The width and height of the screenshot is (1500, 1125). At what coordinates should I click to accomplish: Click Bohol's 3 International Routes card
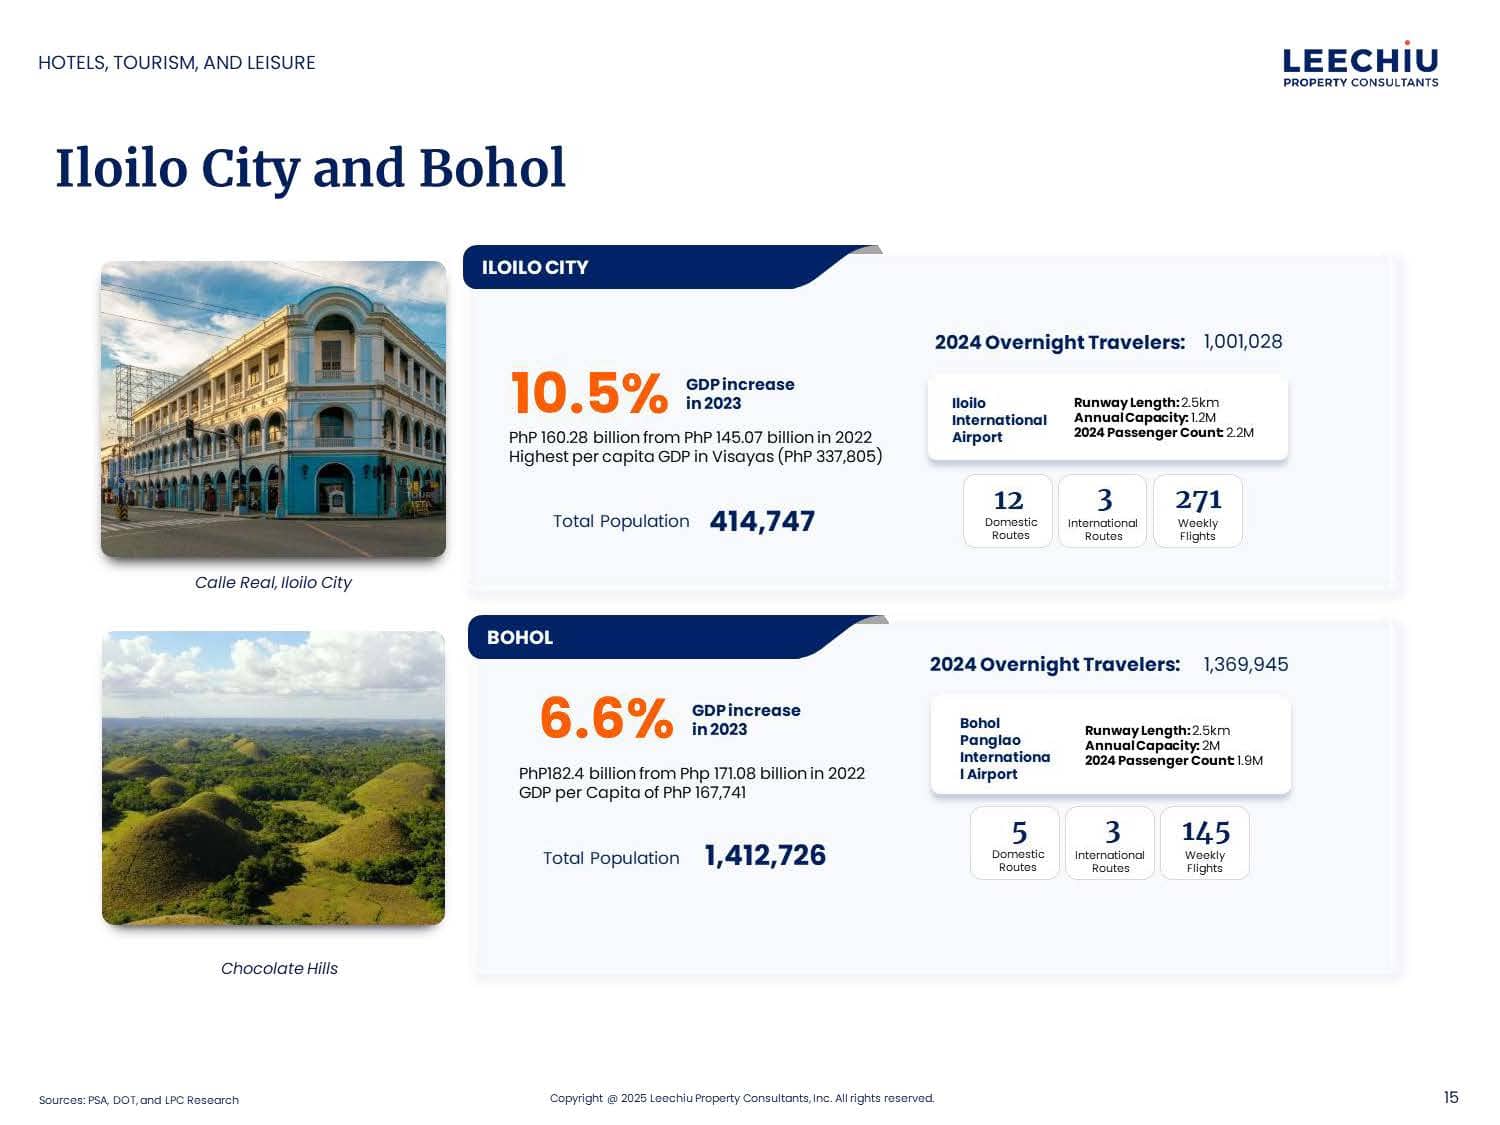(x=1110, y=843)
